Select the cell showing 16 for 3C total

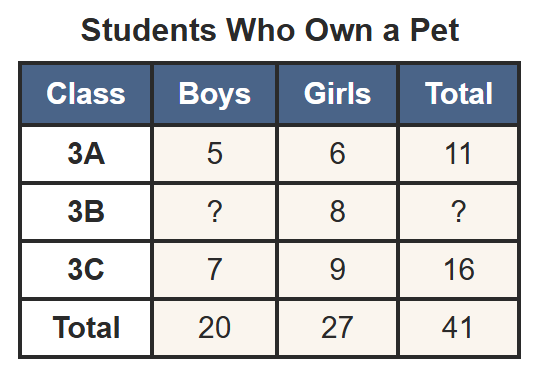(459, 270)
